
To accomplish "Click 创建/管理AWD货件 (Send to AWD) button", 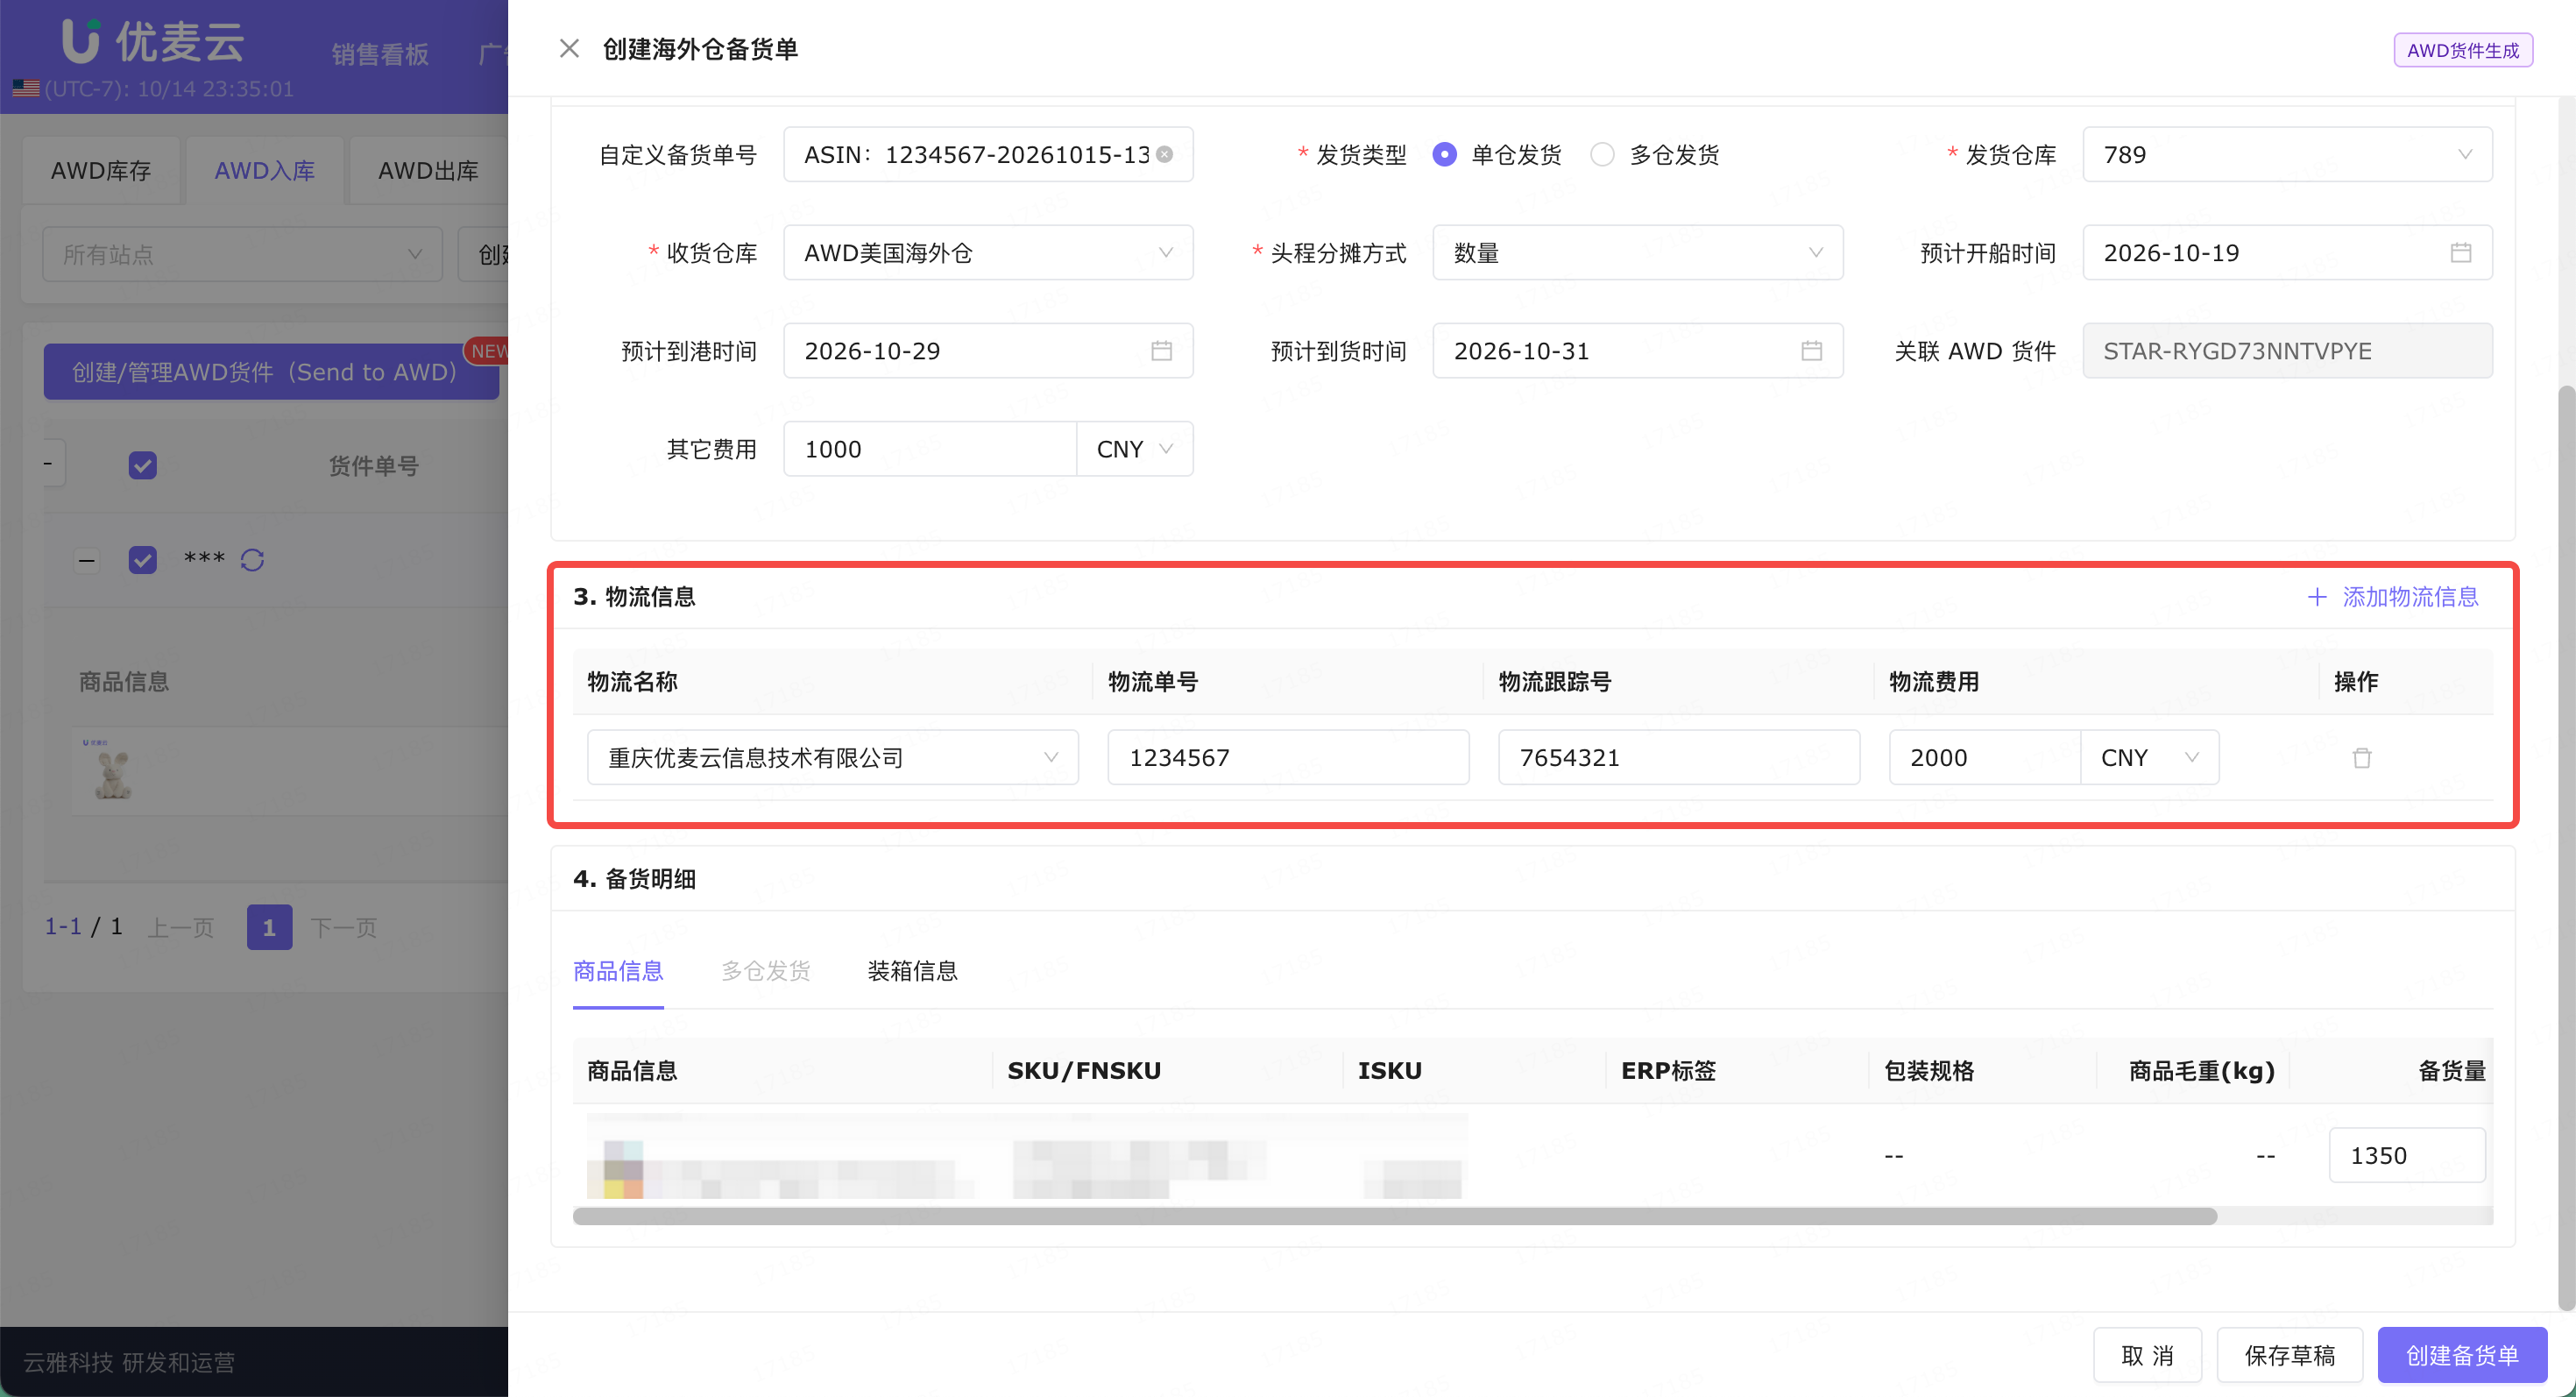I will [x=271, y=371].
